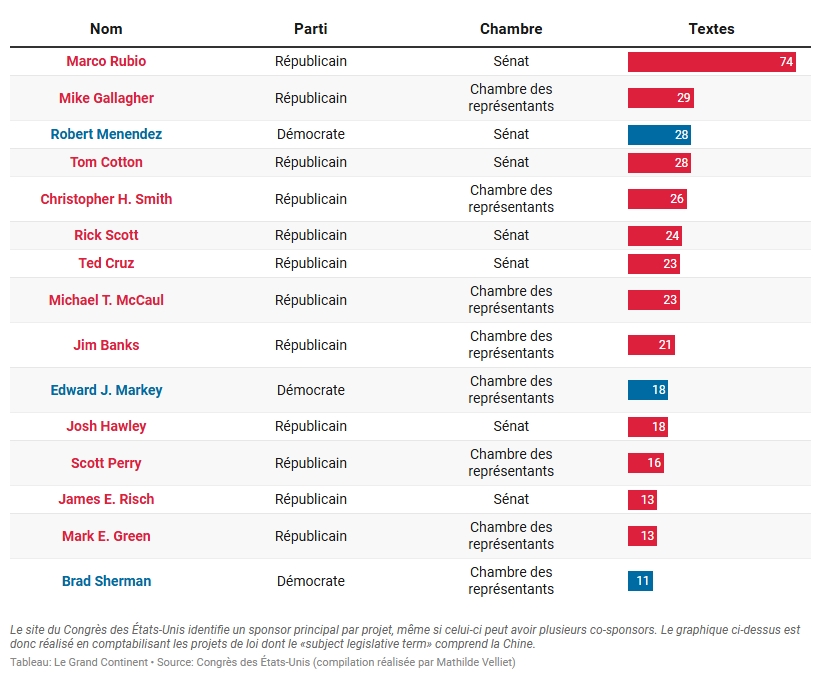
Task: Sort by the Textes column header
Action: (711, 29)
